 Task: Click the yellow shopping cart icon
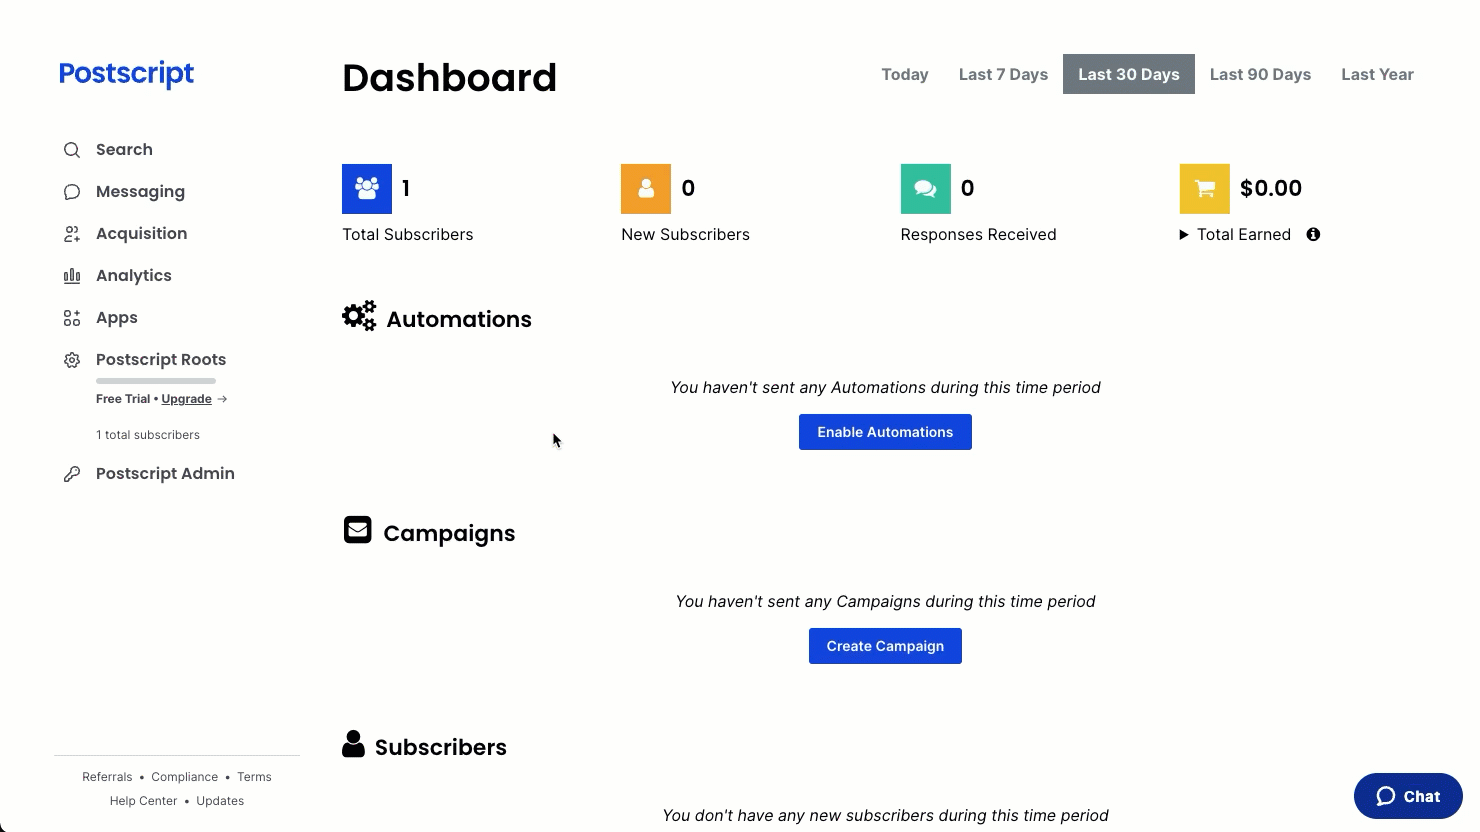[1205, 189]
